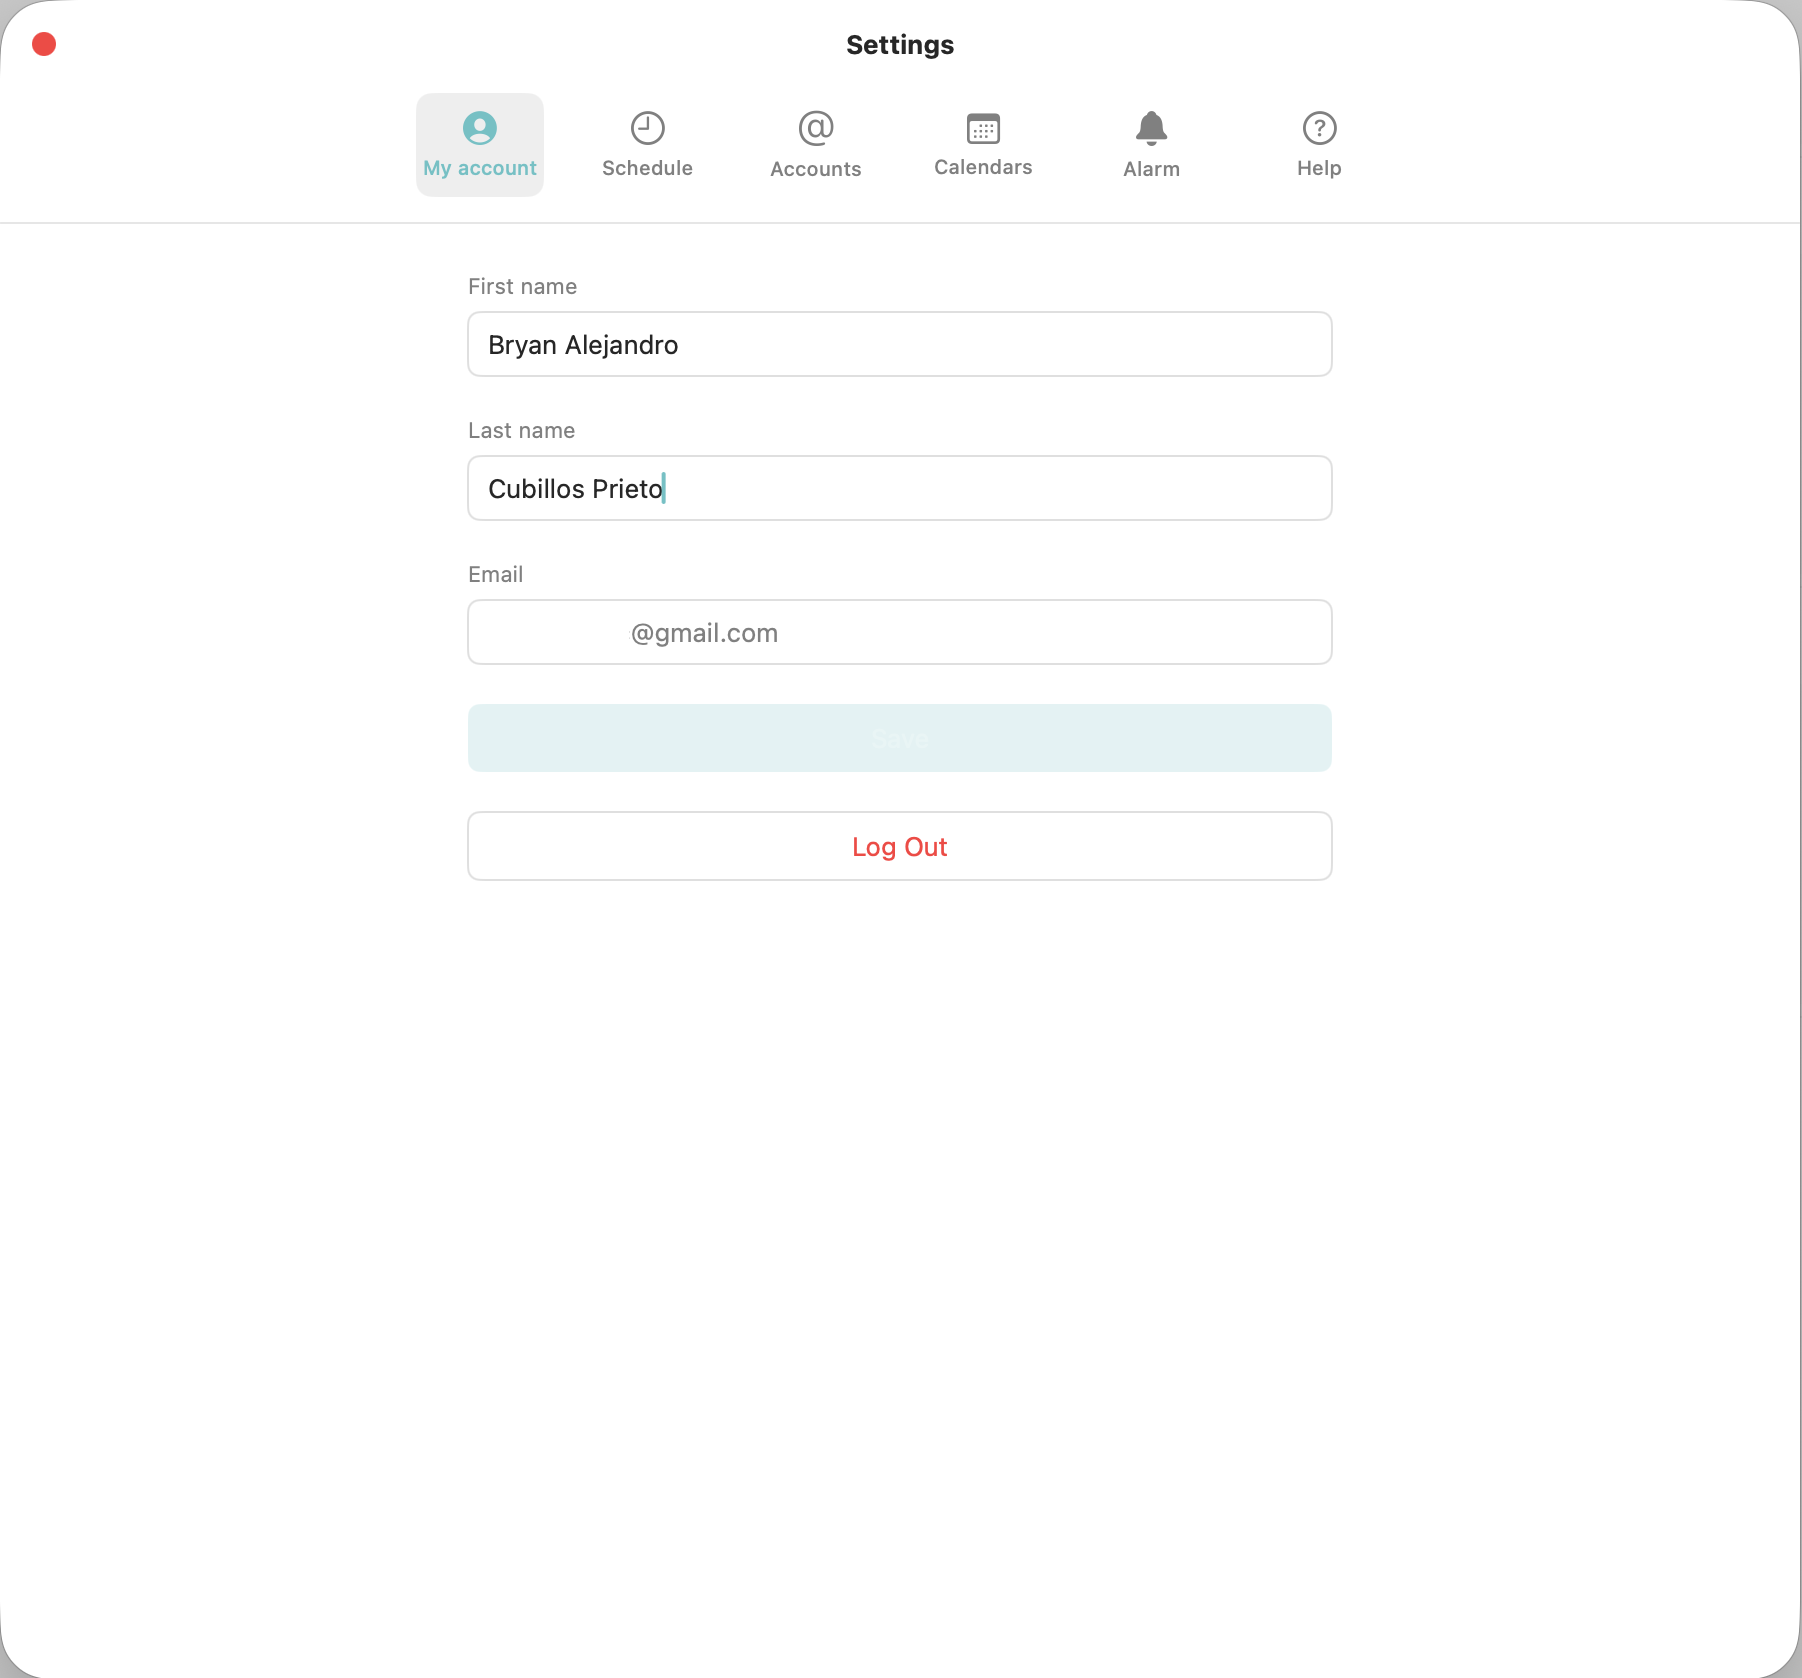Click the First name input field

pyautogui.click(x=900, y=344)
